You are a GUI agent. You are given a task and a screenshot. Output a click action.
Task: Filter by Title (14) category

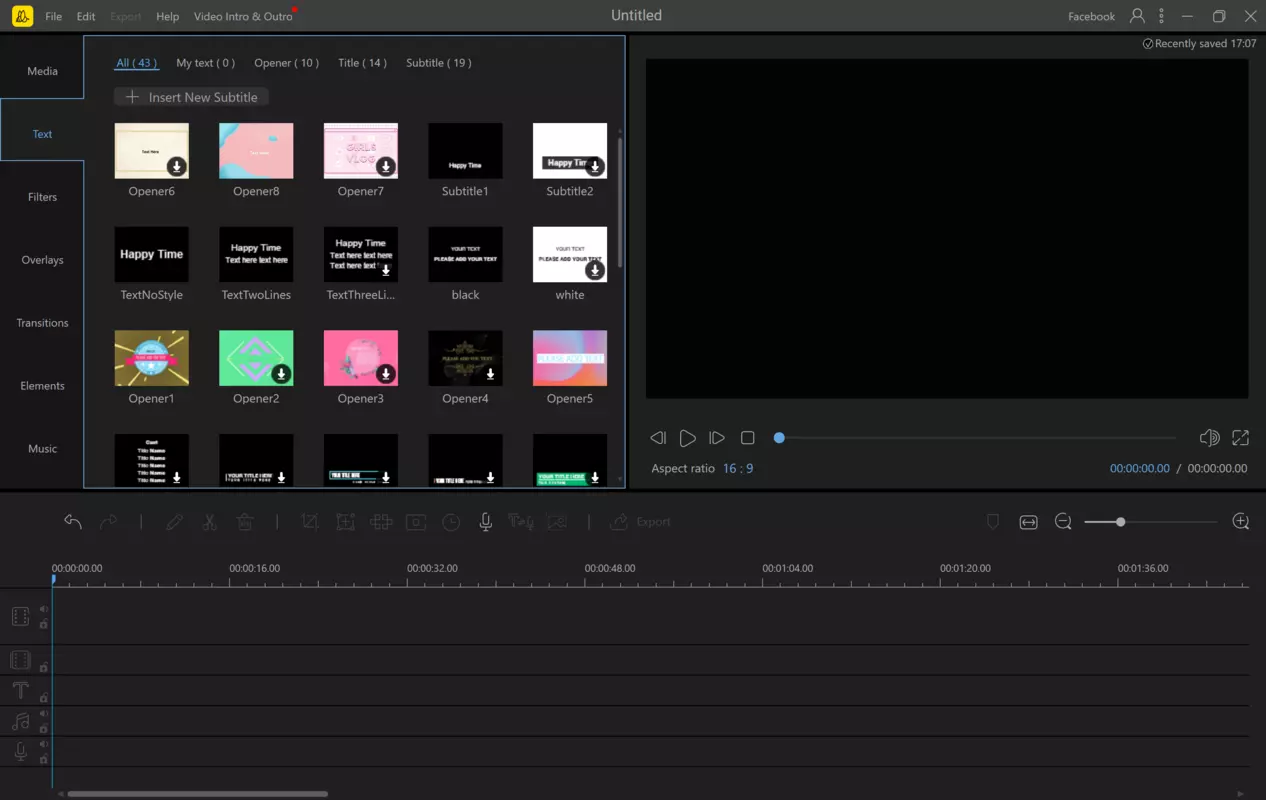pos(362,62)
